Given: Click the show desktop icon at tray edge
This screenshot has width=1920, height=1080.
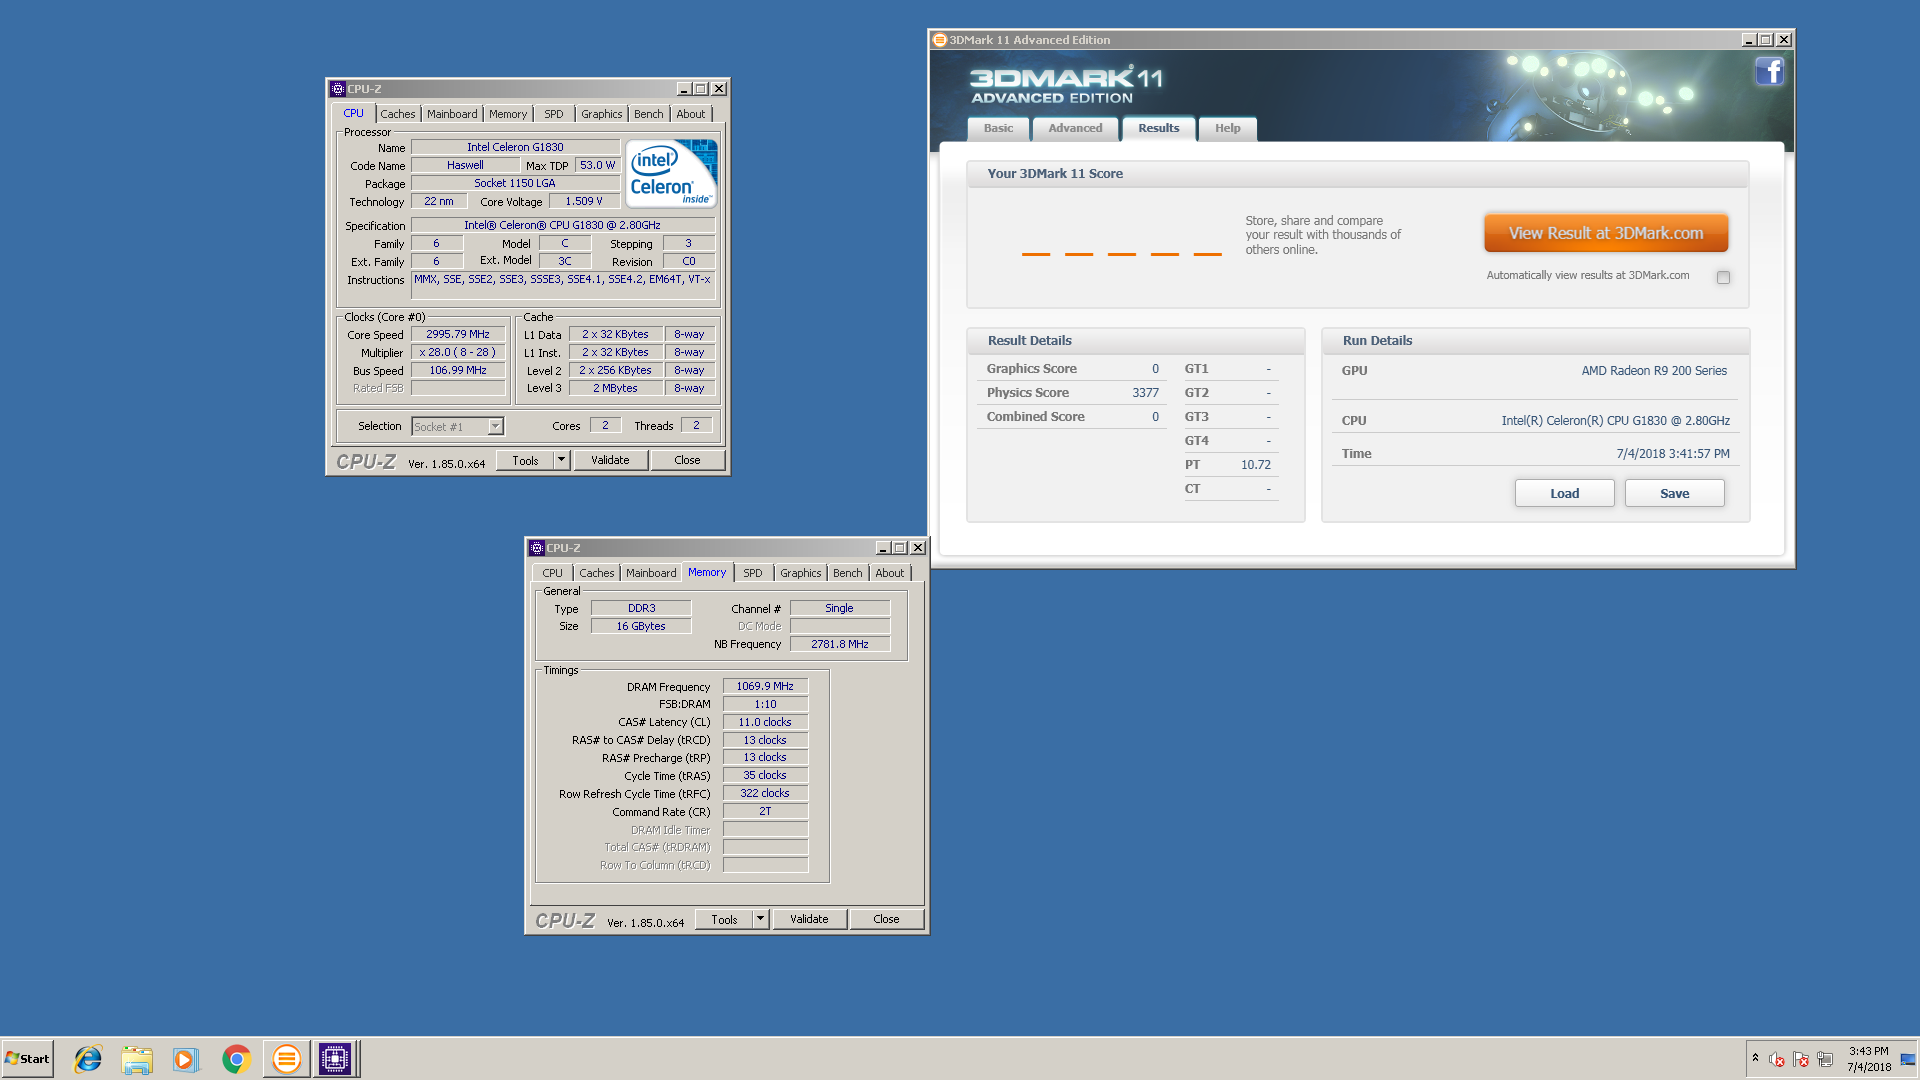Looking at the screenshot, I should [1908, 1059].
